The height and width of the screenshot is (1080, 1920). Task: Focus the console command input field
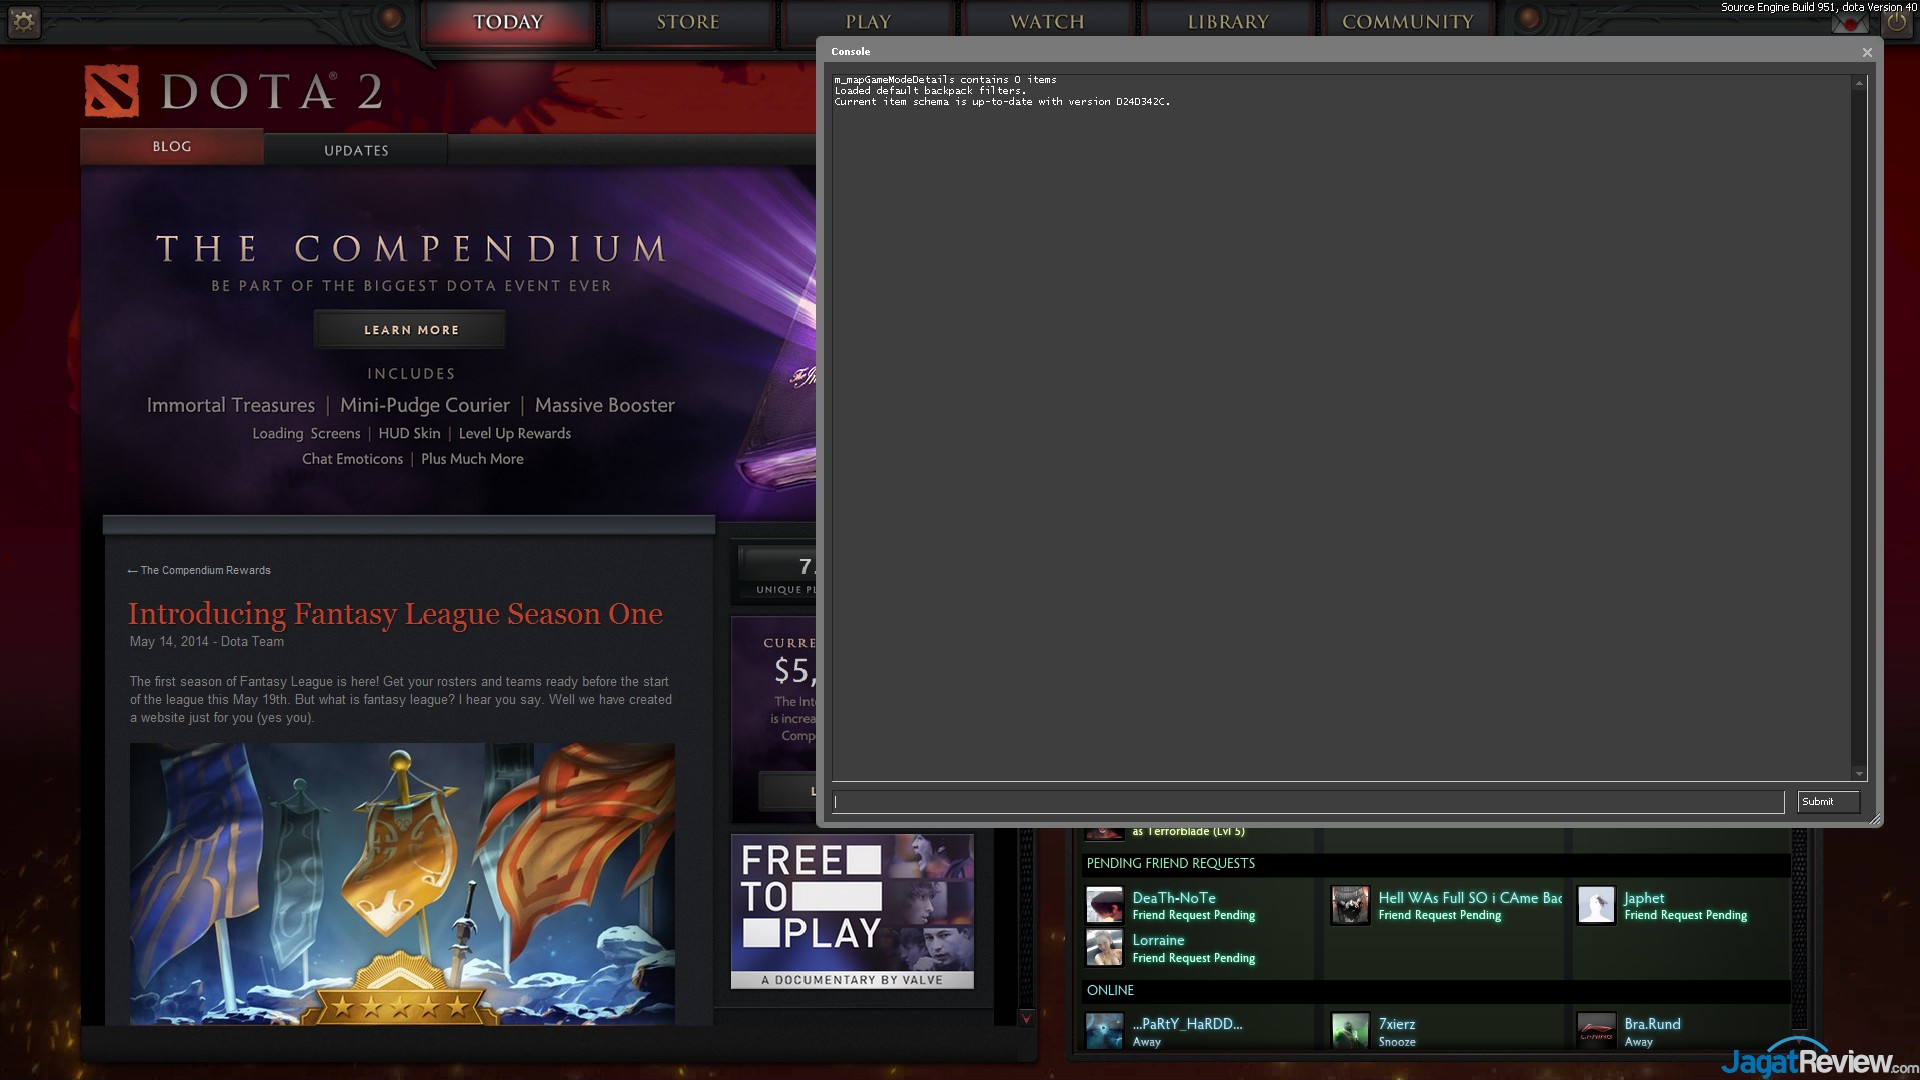1308,802
